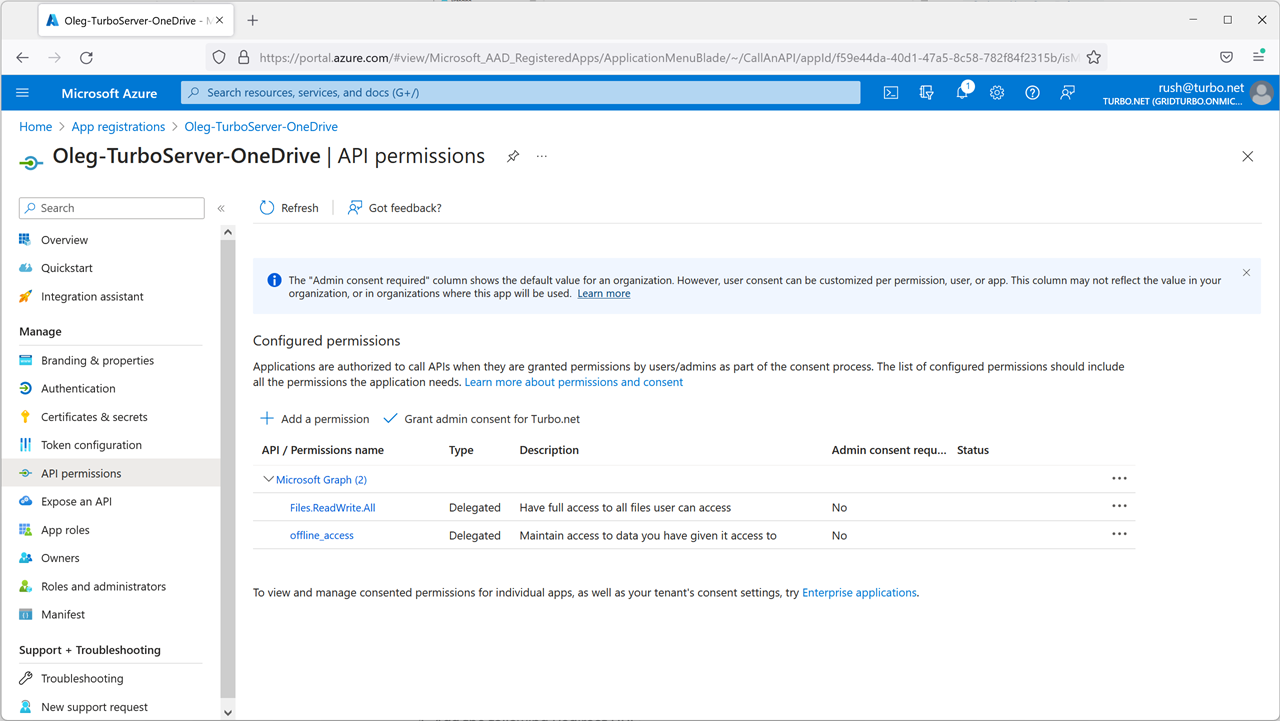
Task: Grant admin consent for Turbo.net
Action: tap(481, 418)
